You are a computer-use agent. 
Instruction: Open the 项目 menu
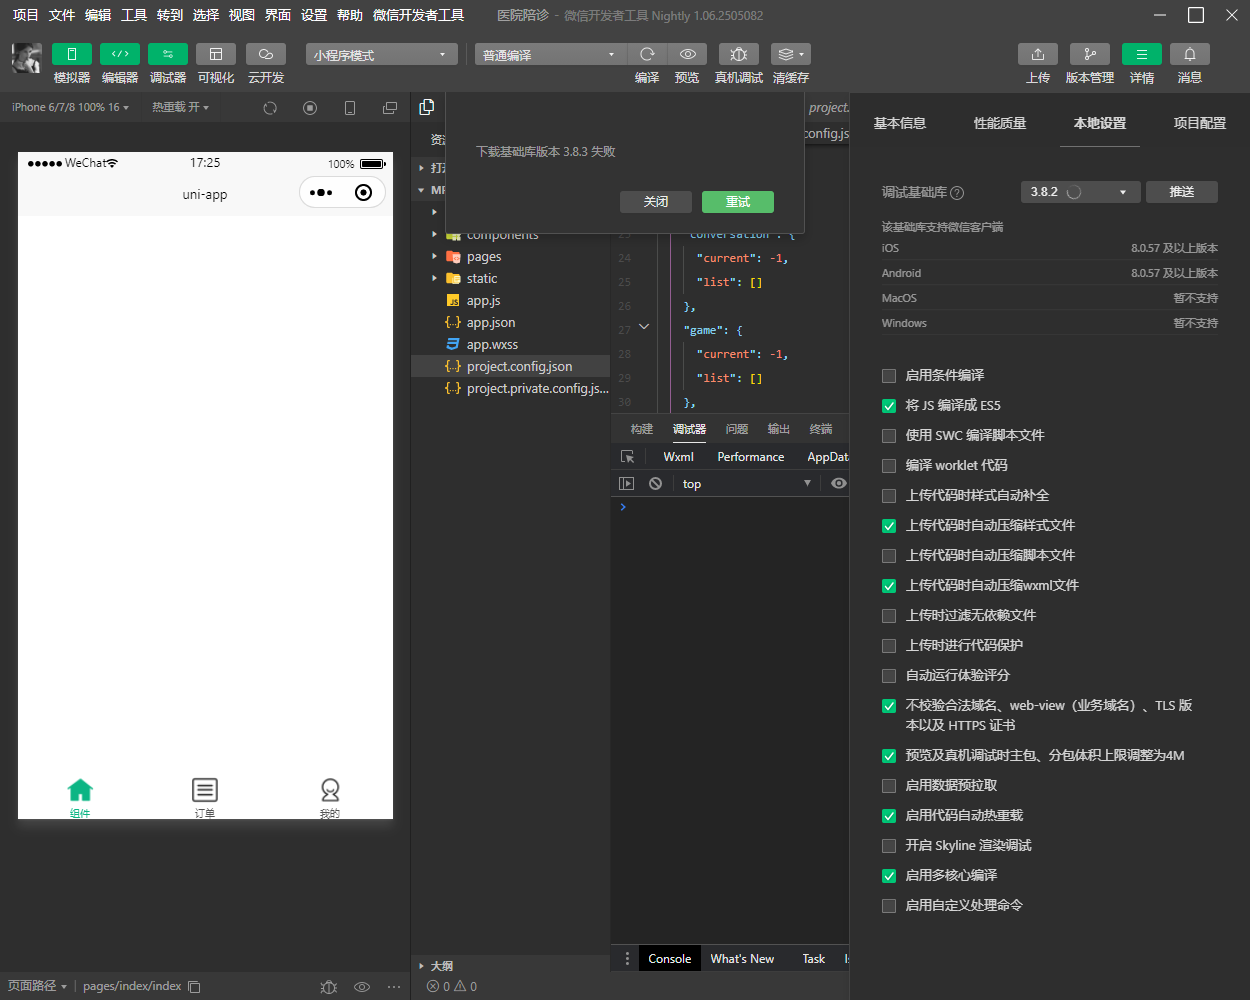click(x=25, y=15)
